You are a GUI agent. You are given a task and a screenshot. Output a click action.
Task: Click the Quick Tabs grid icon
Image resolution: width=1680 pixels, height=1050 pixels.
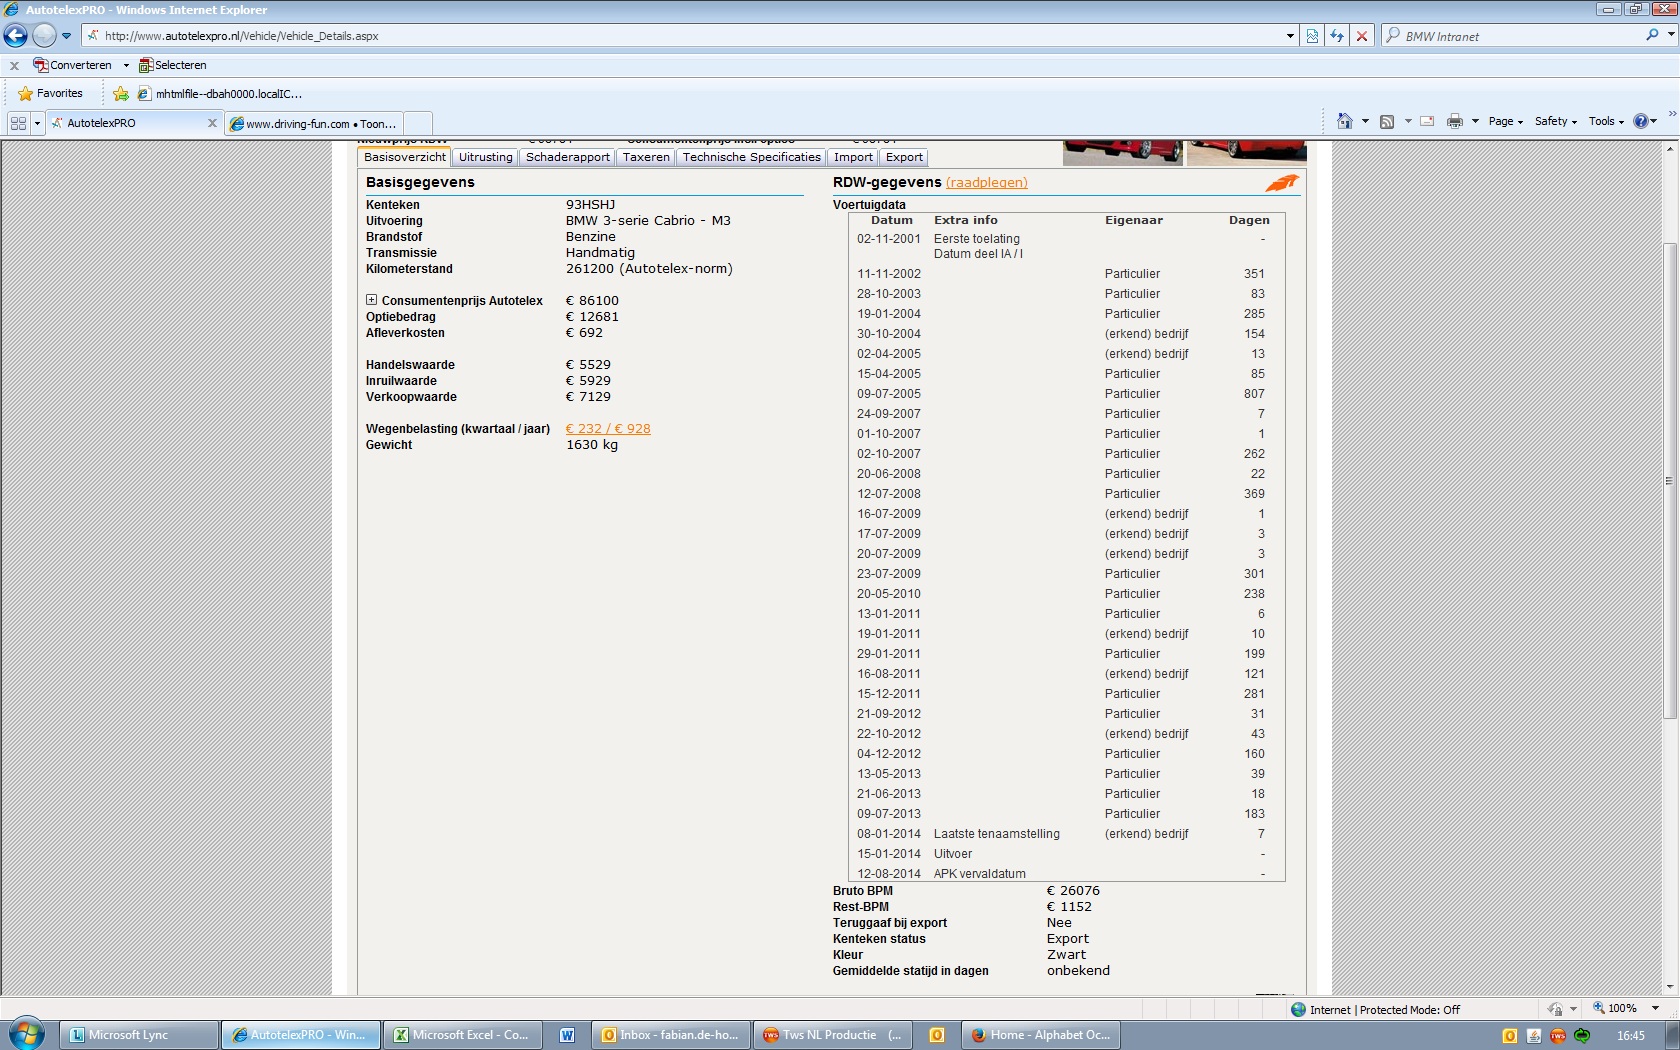click(x=18, y=123)
